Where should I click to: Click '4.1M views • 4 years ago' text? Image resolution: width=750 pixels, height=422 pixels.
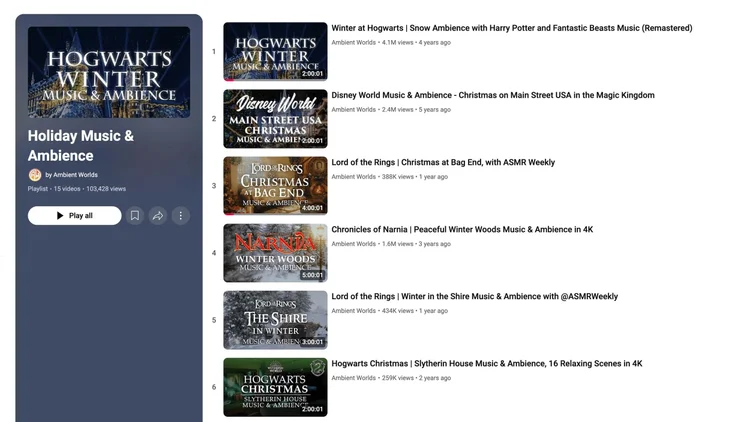[x=416, y=43]
